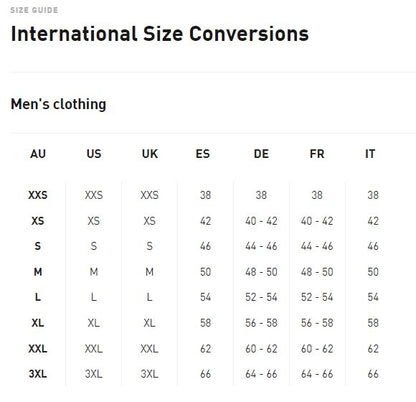Click the FR 64 - 66 cell

click(317, 374)
